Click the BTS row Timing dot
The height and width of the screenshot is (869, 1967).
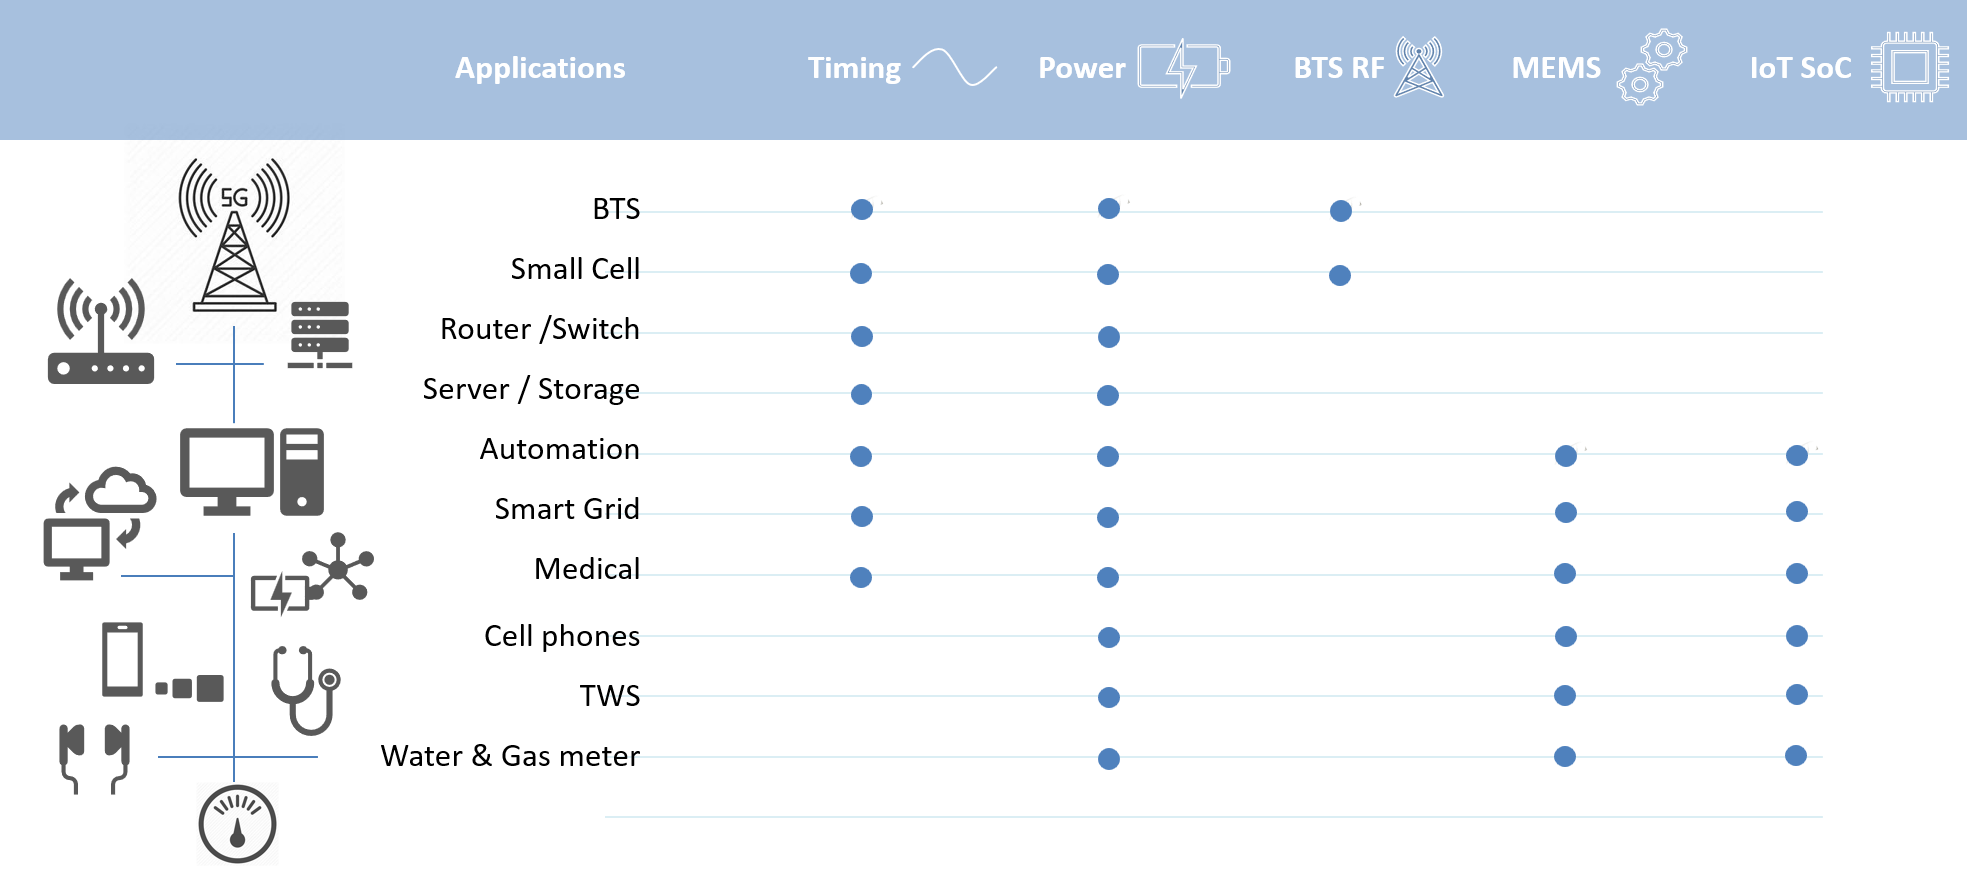pos(862,209)
